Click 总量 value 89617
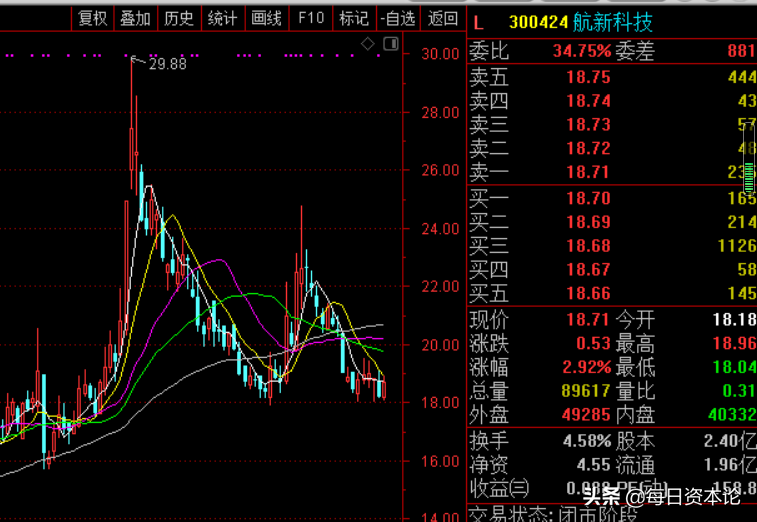 pos(586,391)
